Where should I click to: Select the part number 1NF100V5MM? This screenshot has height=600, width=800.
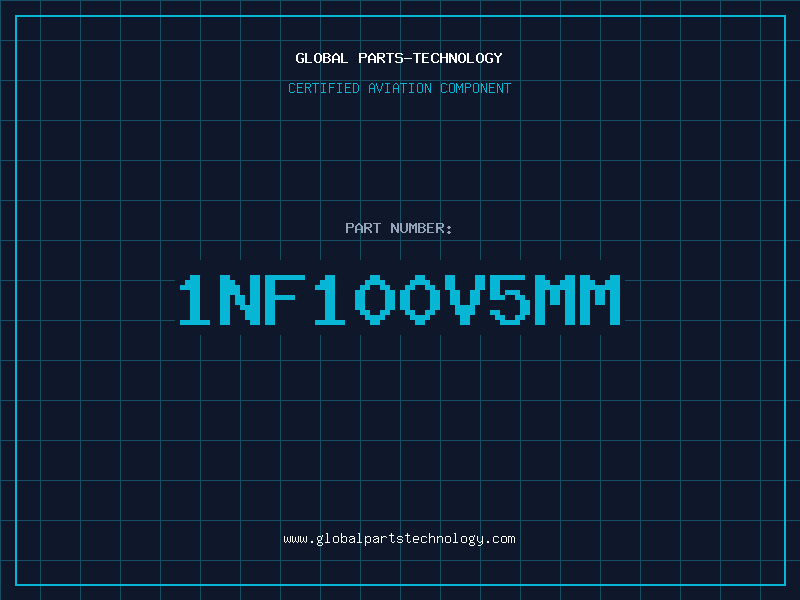(399, 300)
